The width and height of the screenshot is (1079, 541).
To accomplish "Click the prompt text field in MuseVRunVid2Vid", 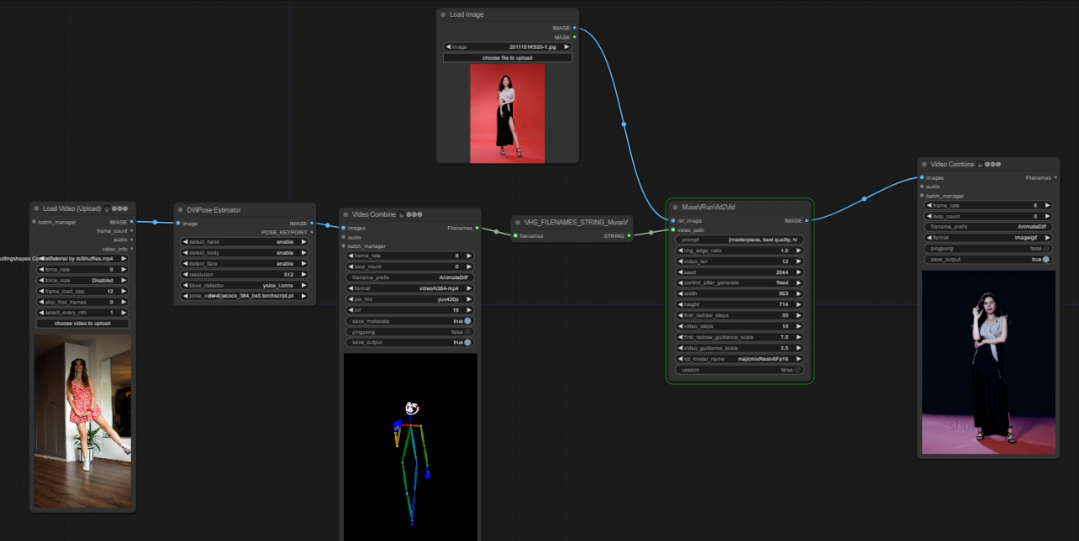I will coord(740,240).
